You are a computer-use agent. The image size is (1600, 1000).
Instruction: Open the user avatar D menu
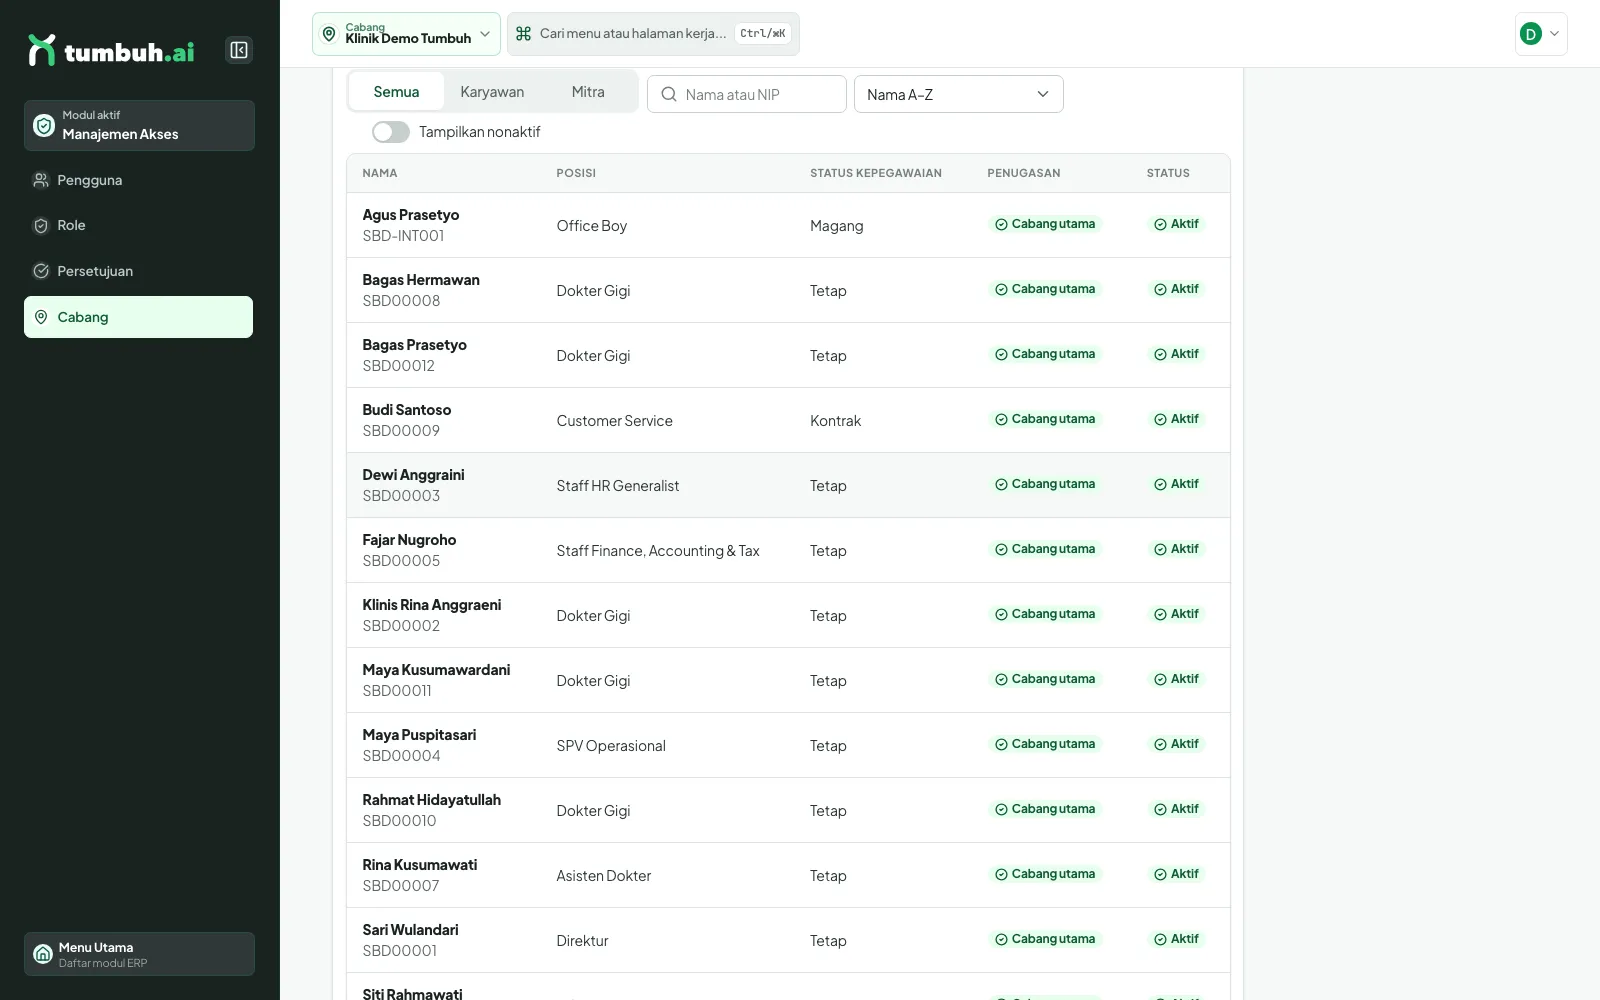pos(1541,34)
